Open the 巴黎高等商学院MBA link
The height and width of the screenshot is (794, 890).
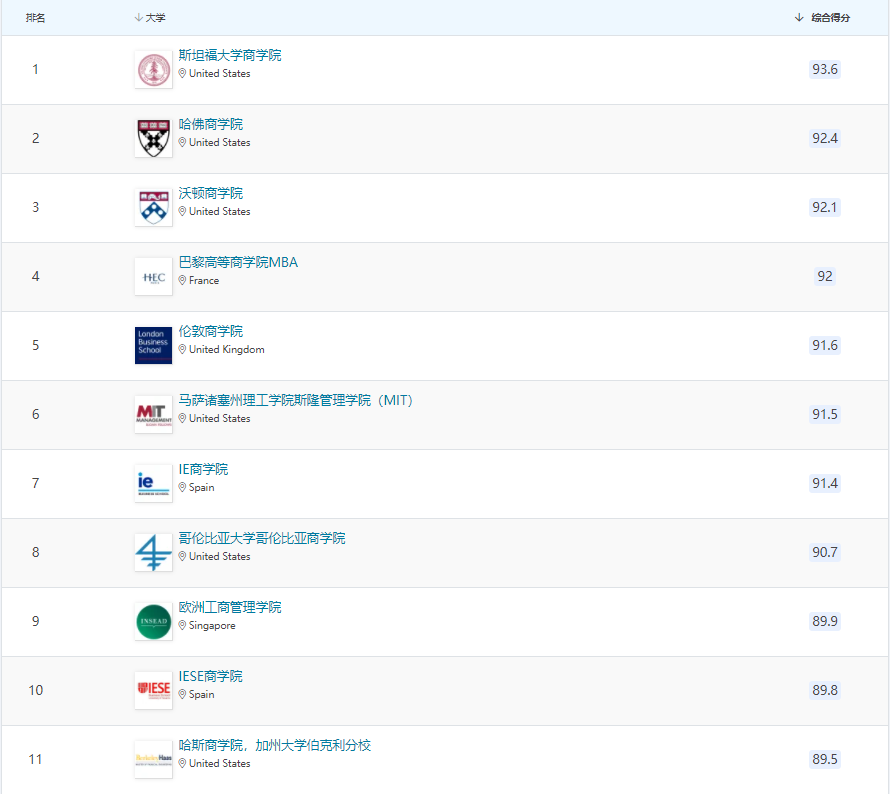(238, 262)
